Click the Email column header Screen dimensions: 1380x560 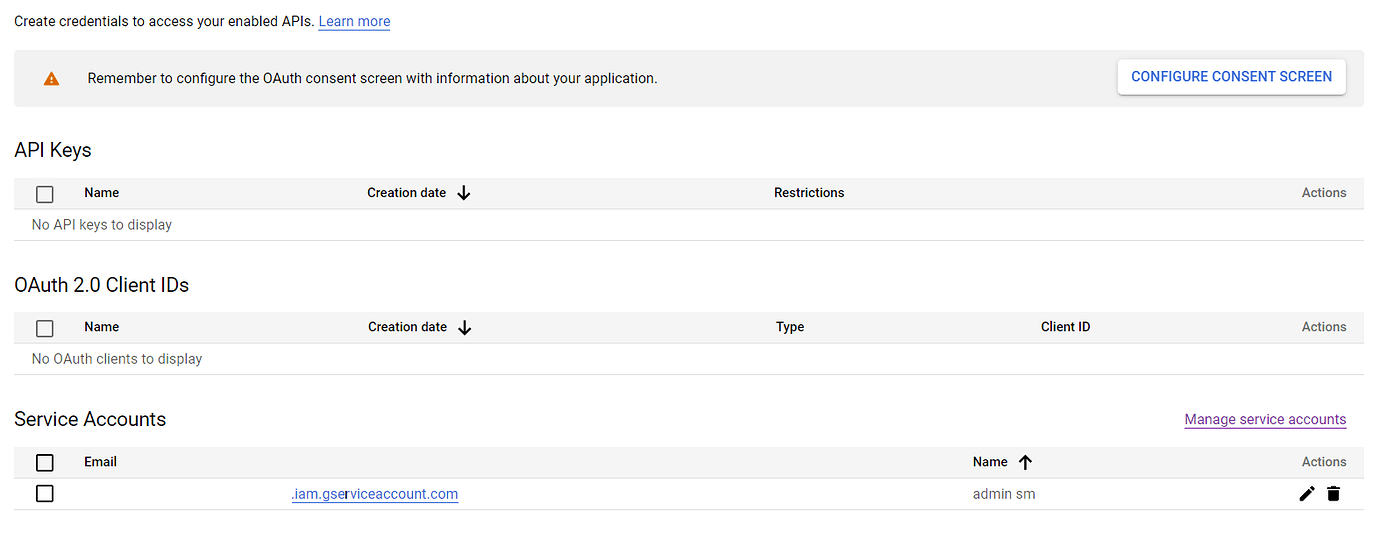[x=100, y=462]
